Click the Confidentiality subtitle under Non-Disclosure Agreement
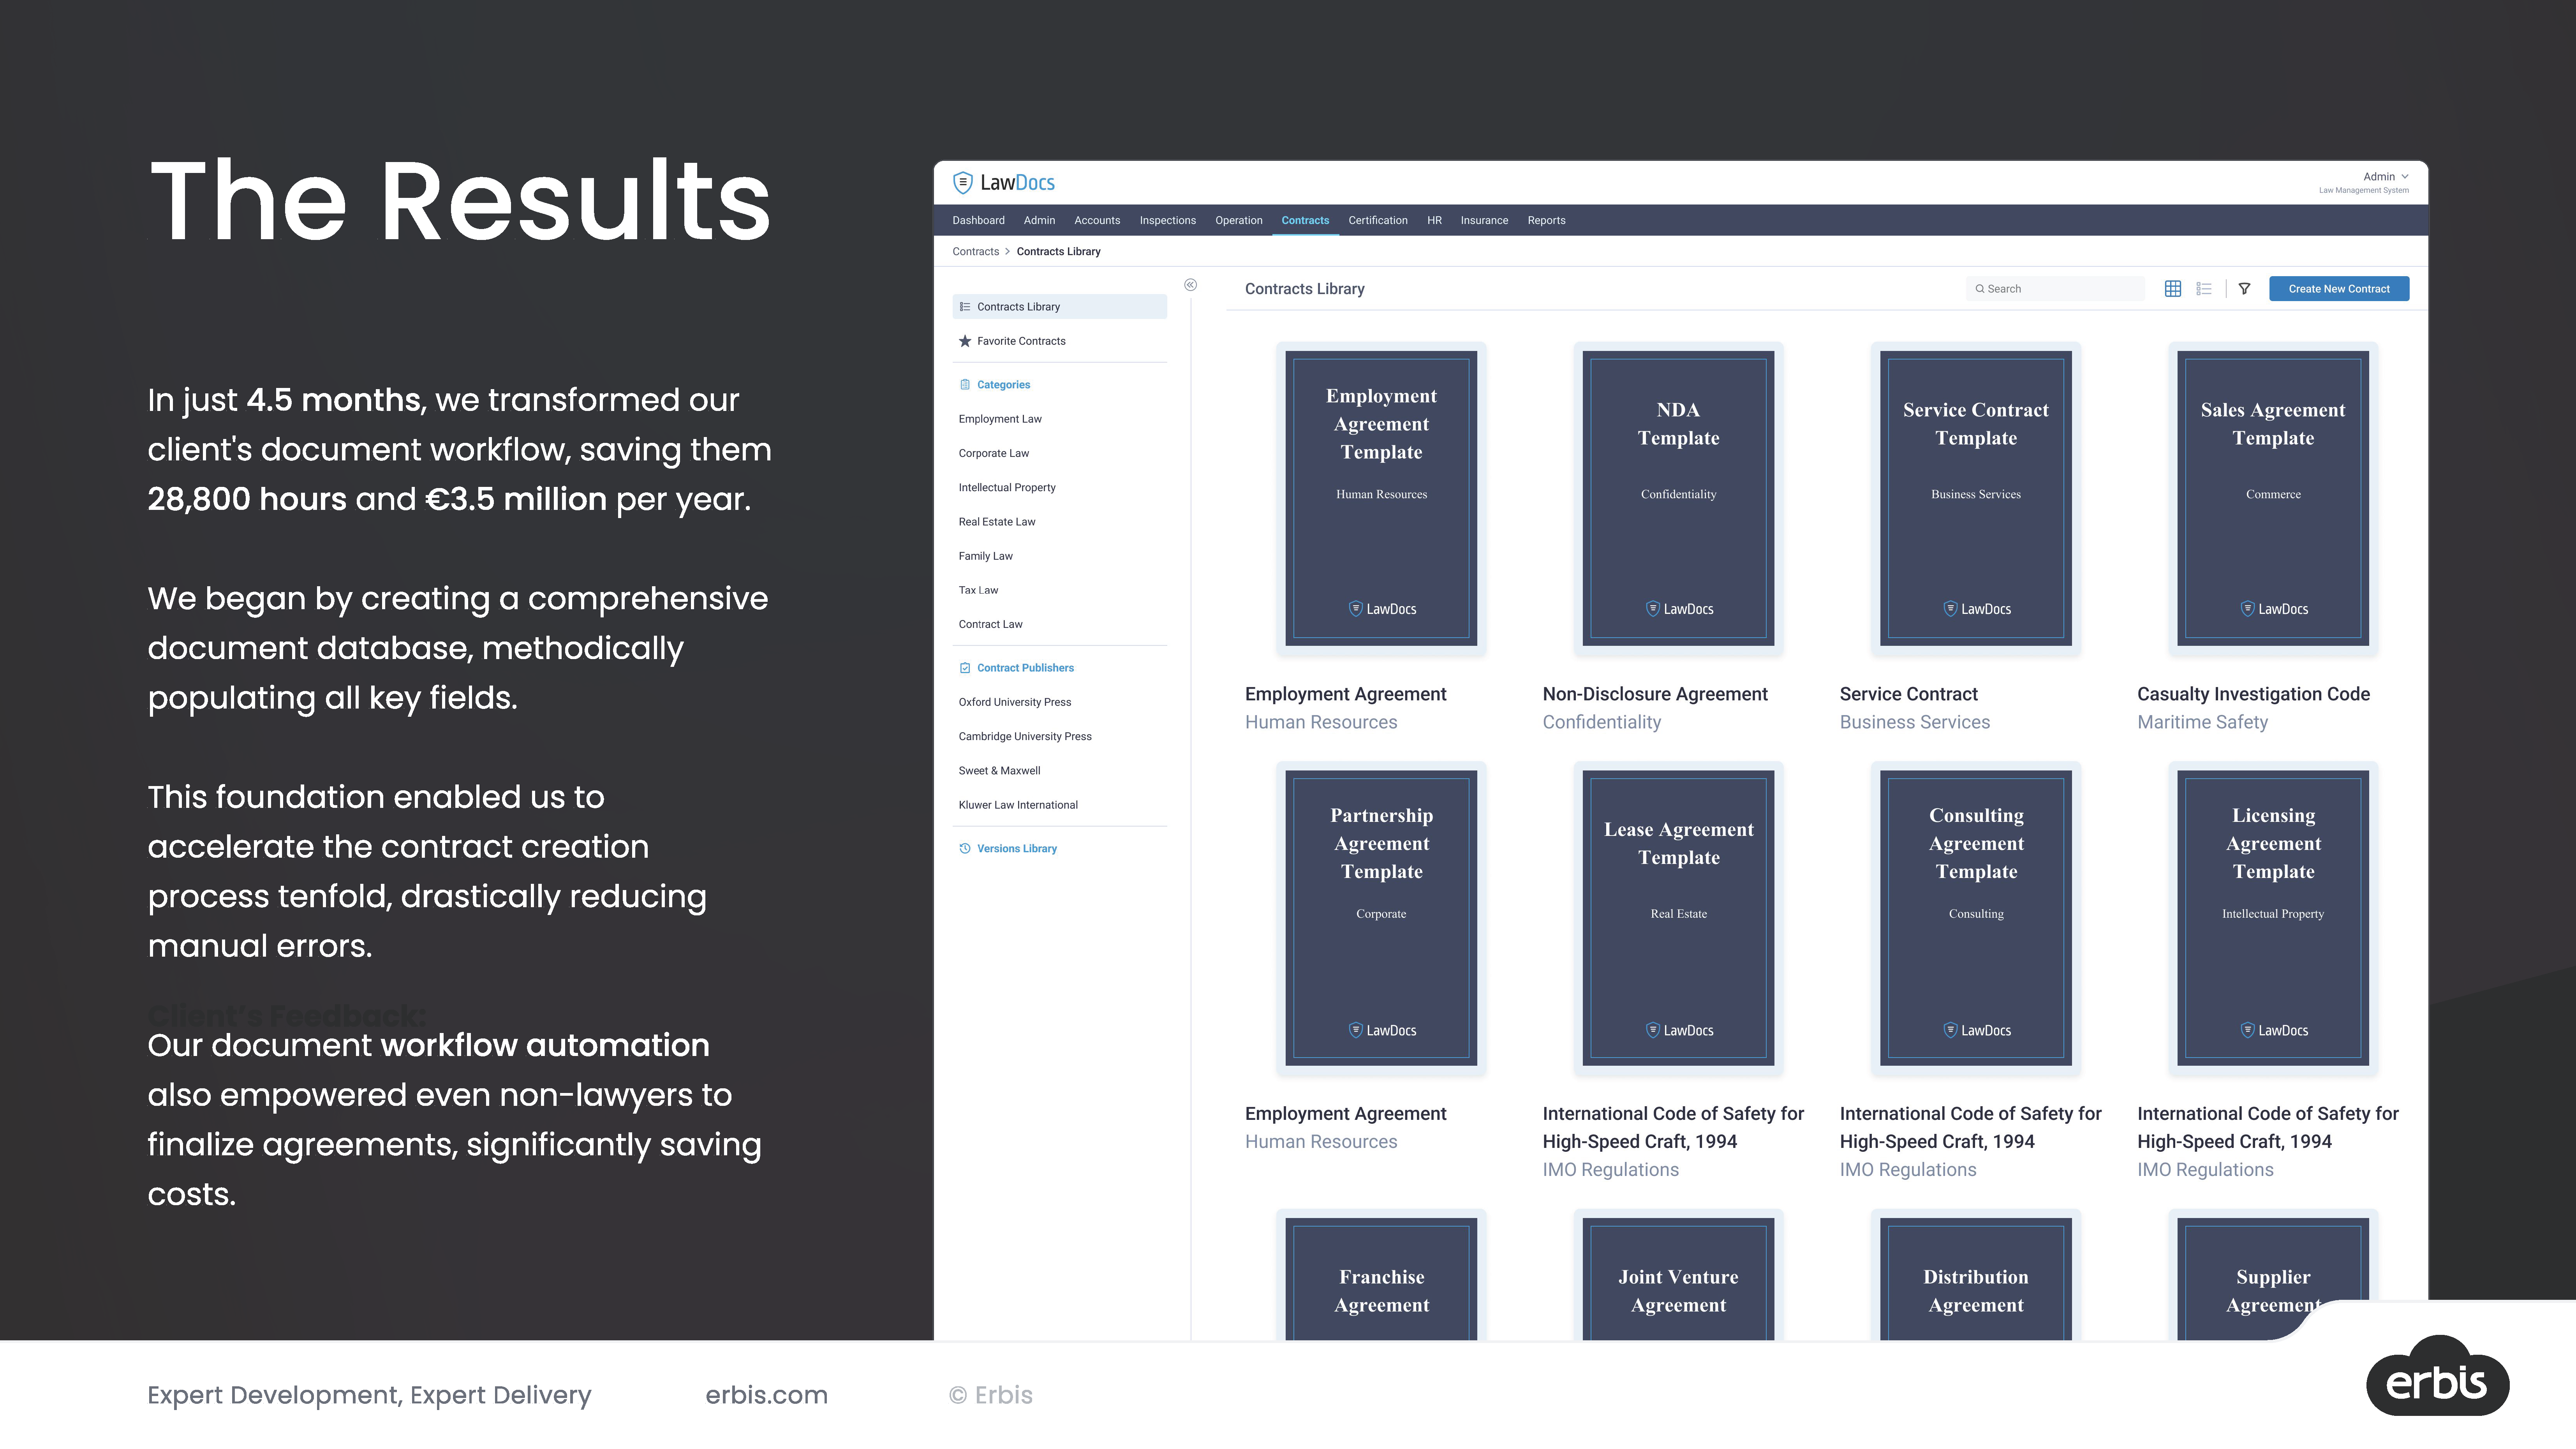 coord(1601,722)
